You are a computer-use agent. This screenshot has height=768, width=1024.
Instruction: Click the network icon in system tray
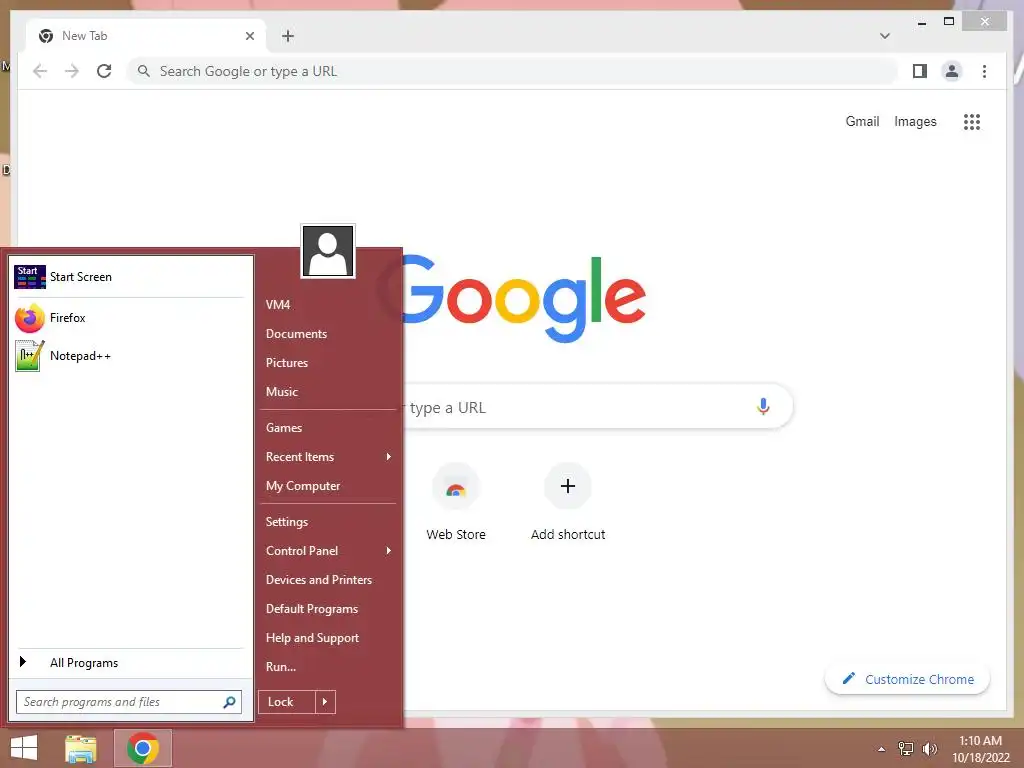click(906, 748)
